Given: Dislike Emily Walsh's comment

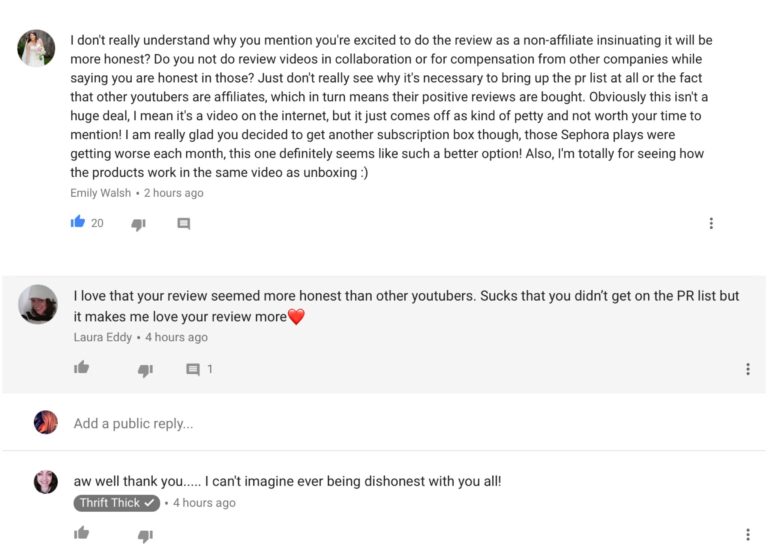Looking at the screenshot, I should point(138,224).
